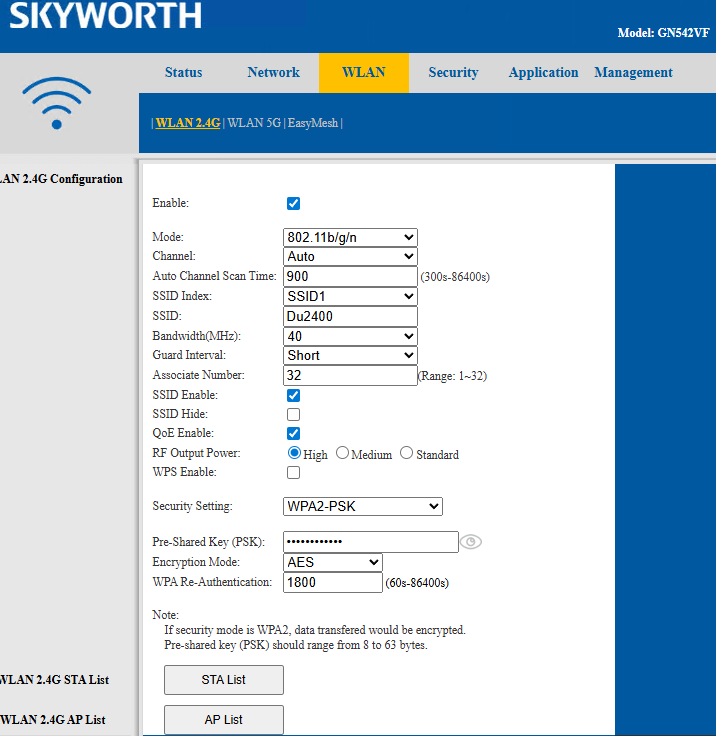Click the (300s-86400s) range hint

(x=455, y=277)
